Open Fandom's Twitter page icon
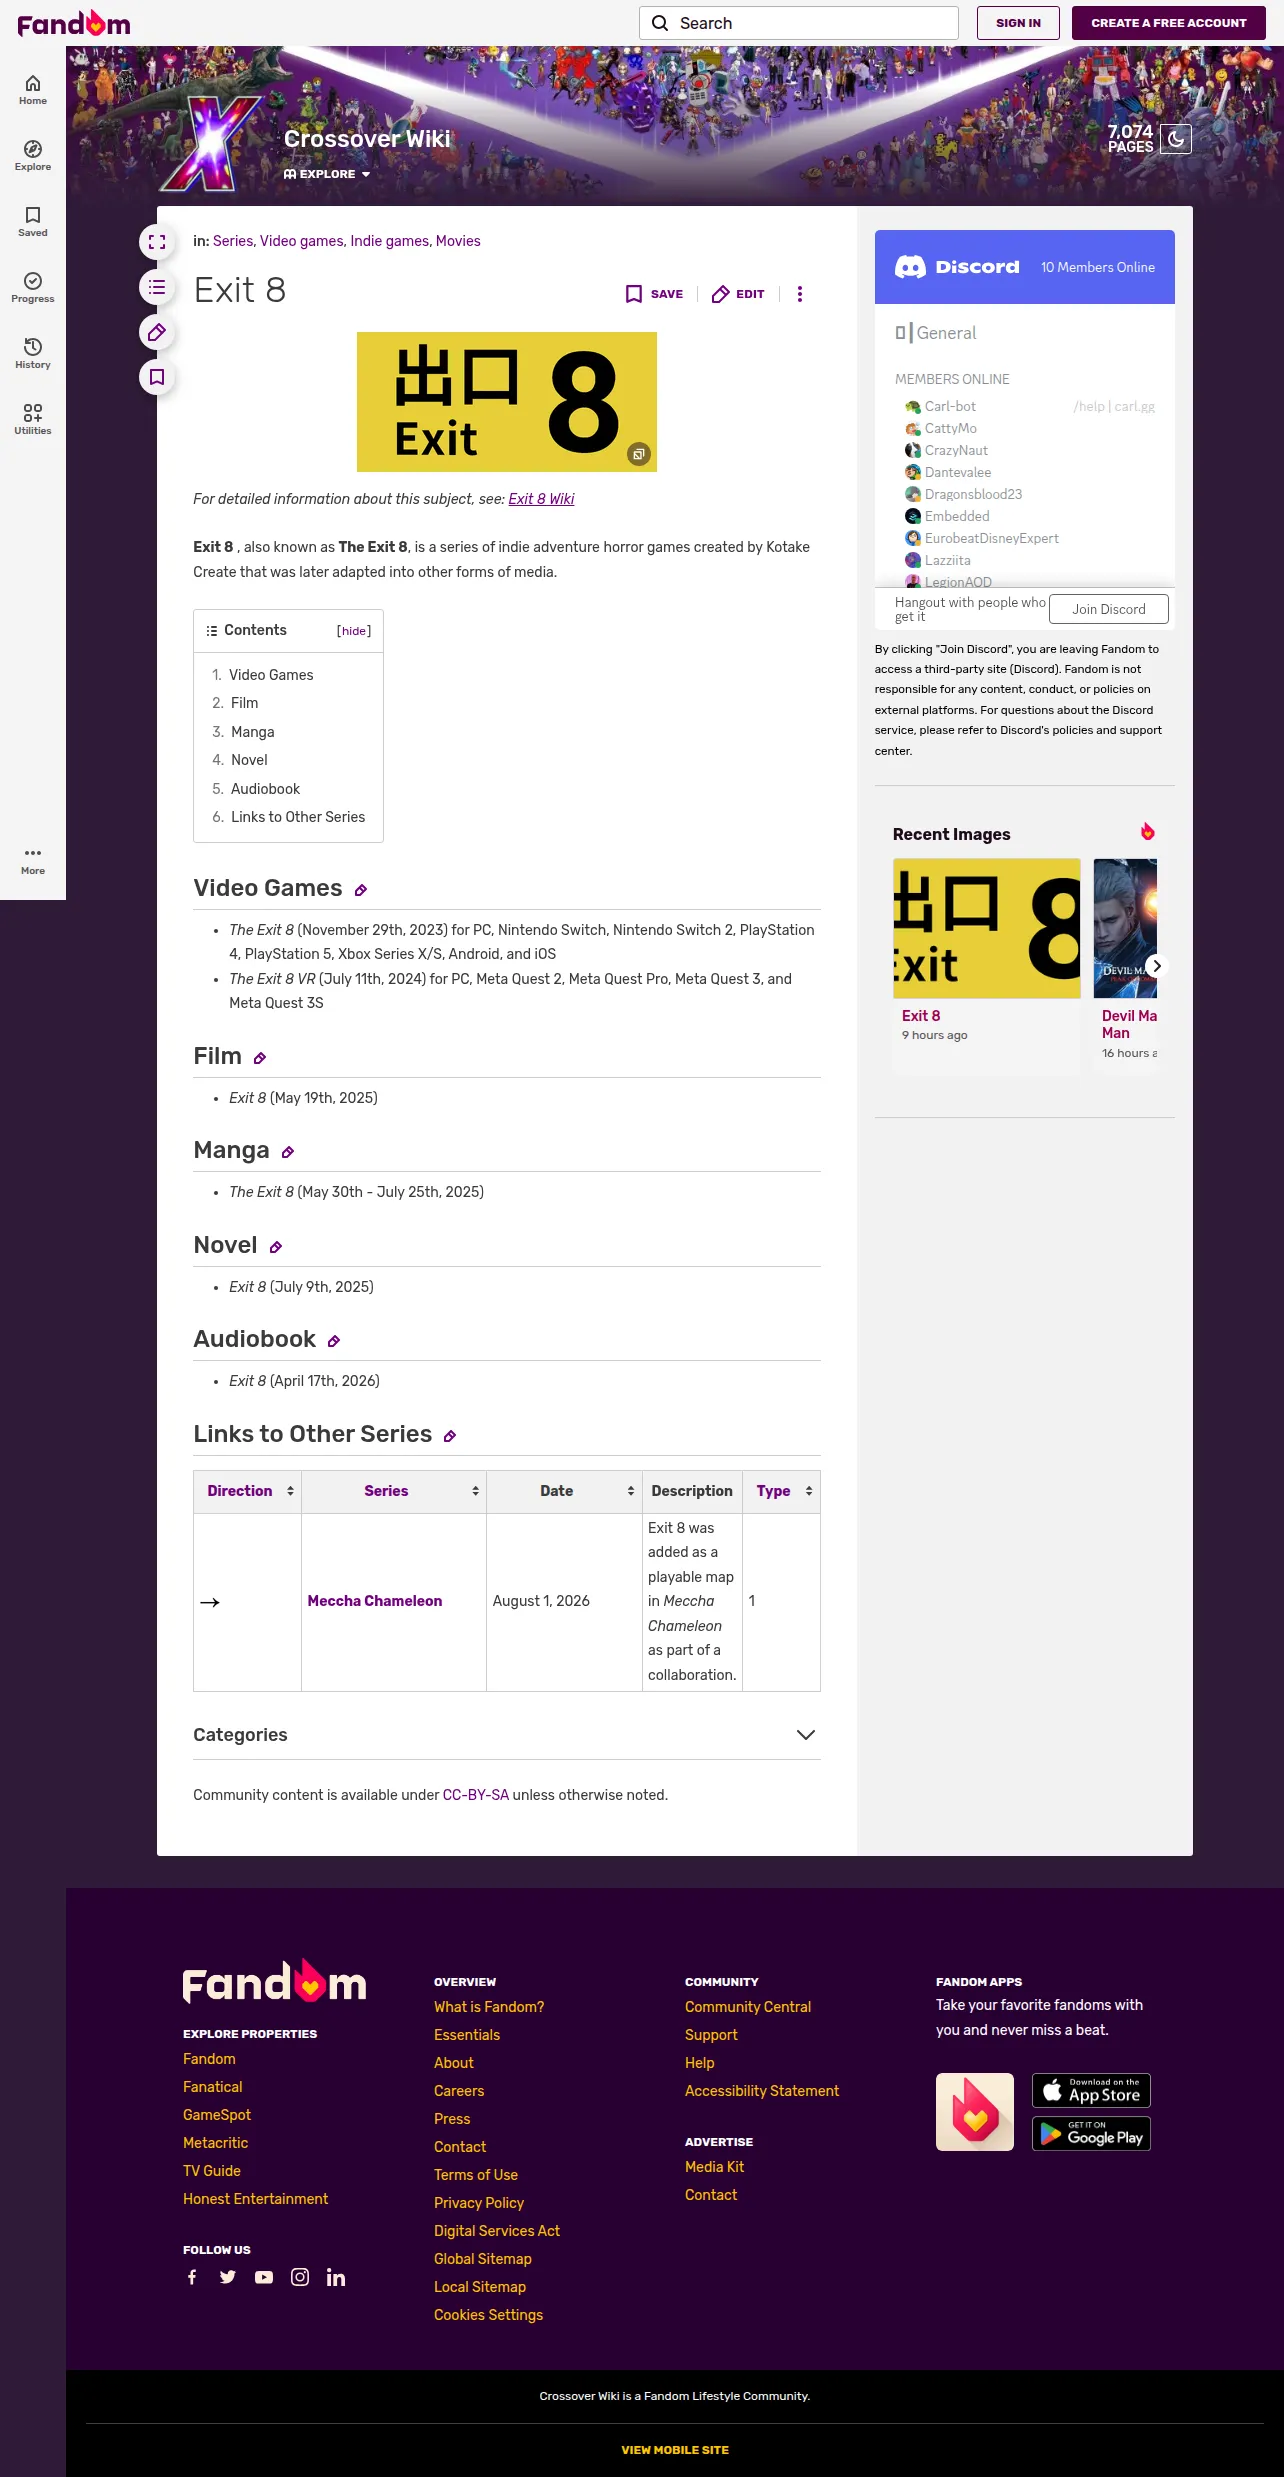This screenshot has width=1284, height=2477. (228, 2277)
